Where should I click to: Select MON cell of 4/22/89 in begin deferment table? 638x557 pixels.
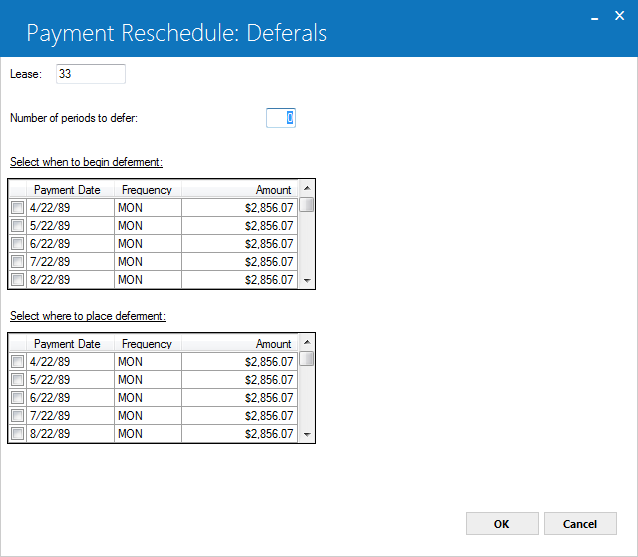[x=148, y=208]
